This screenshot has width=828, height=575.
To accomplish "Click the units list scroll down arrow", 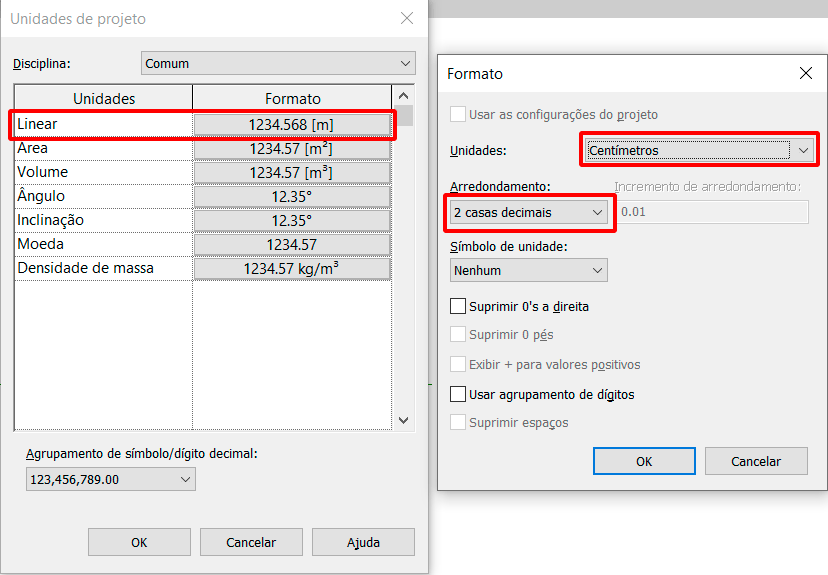I will 404,420.
